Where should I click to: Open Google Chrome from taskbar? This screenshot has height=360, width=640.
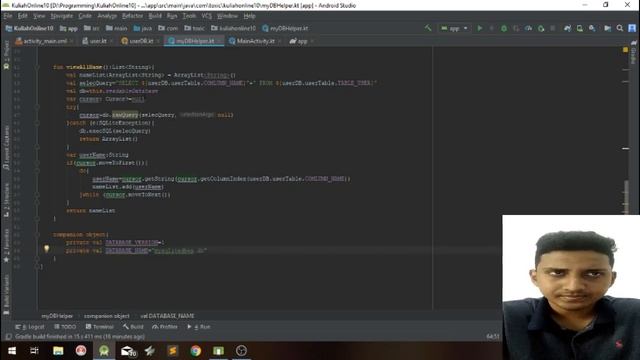(x=196, y=351)
